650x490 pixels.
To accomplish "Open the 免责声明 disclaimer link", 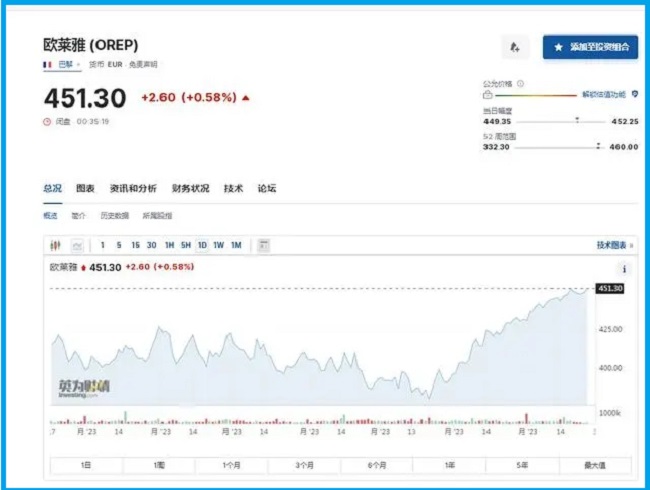I will pyautogui.click(x=143, y=64).
